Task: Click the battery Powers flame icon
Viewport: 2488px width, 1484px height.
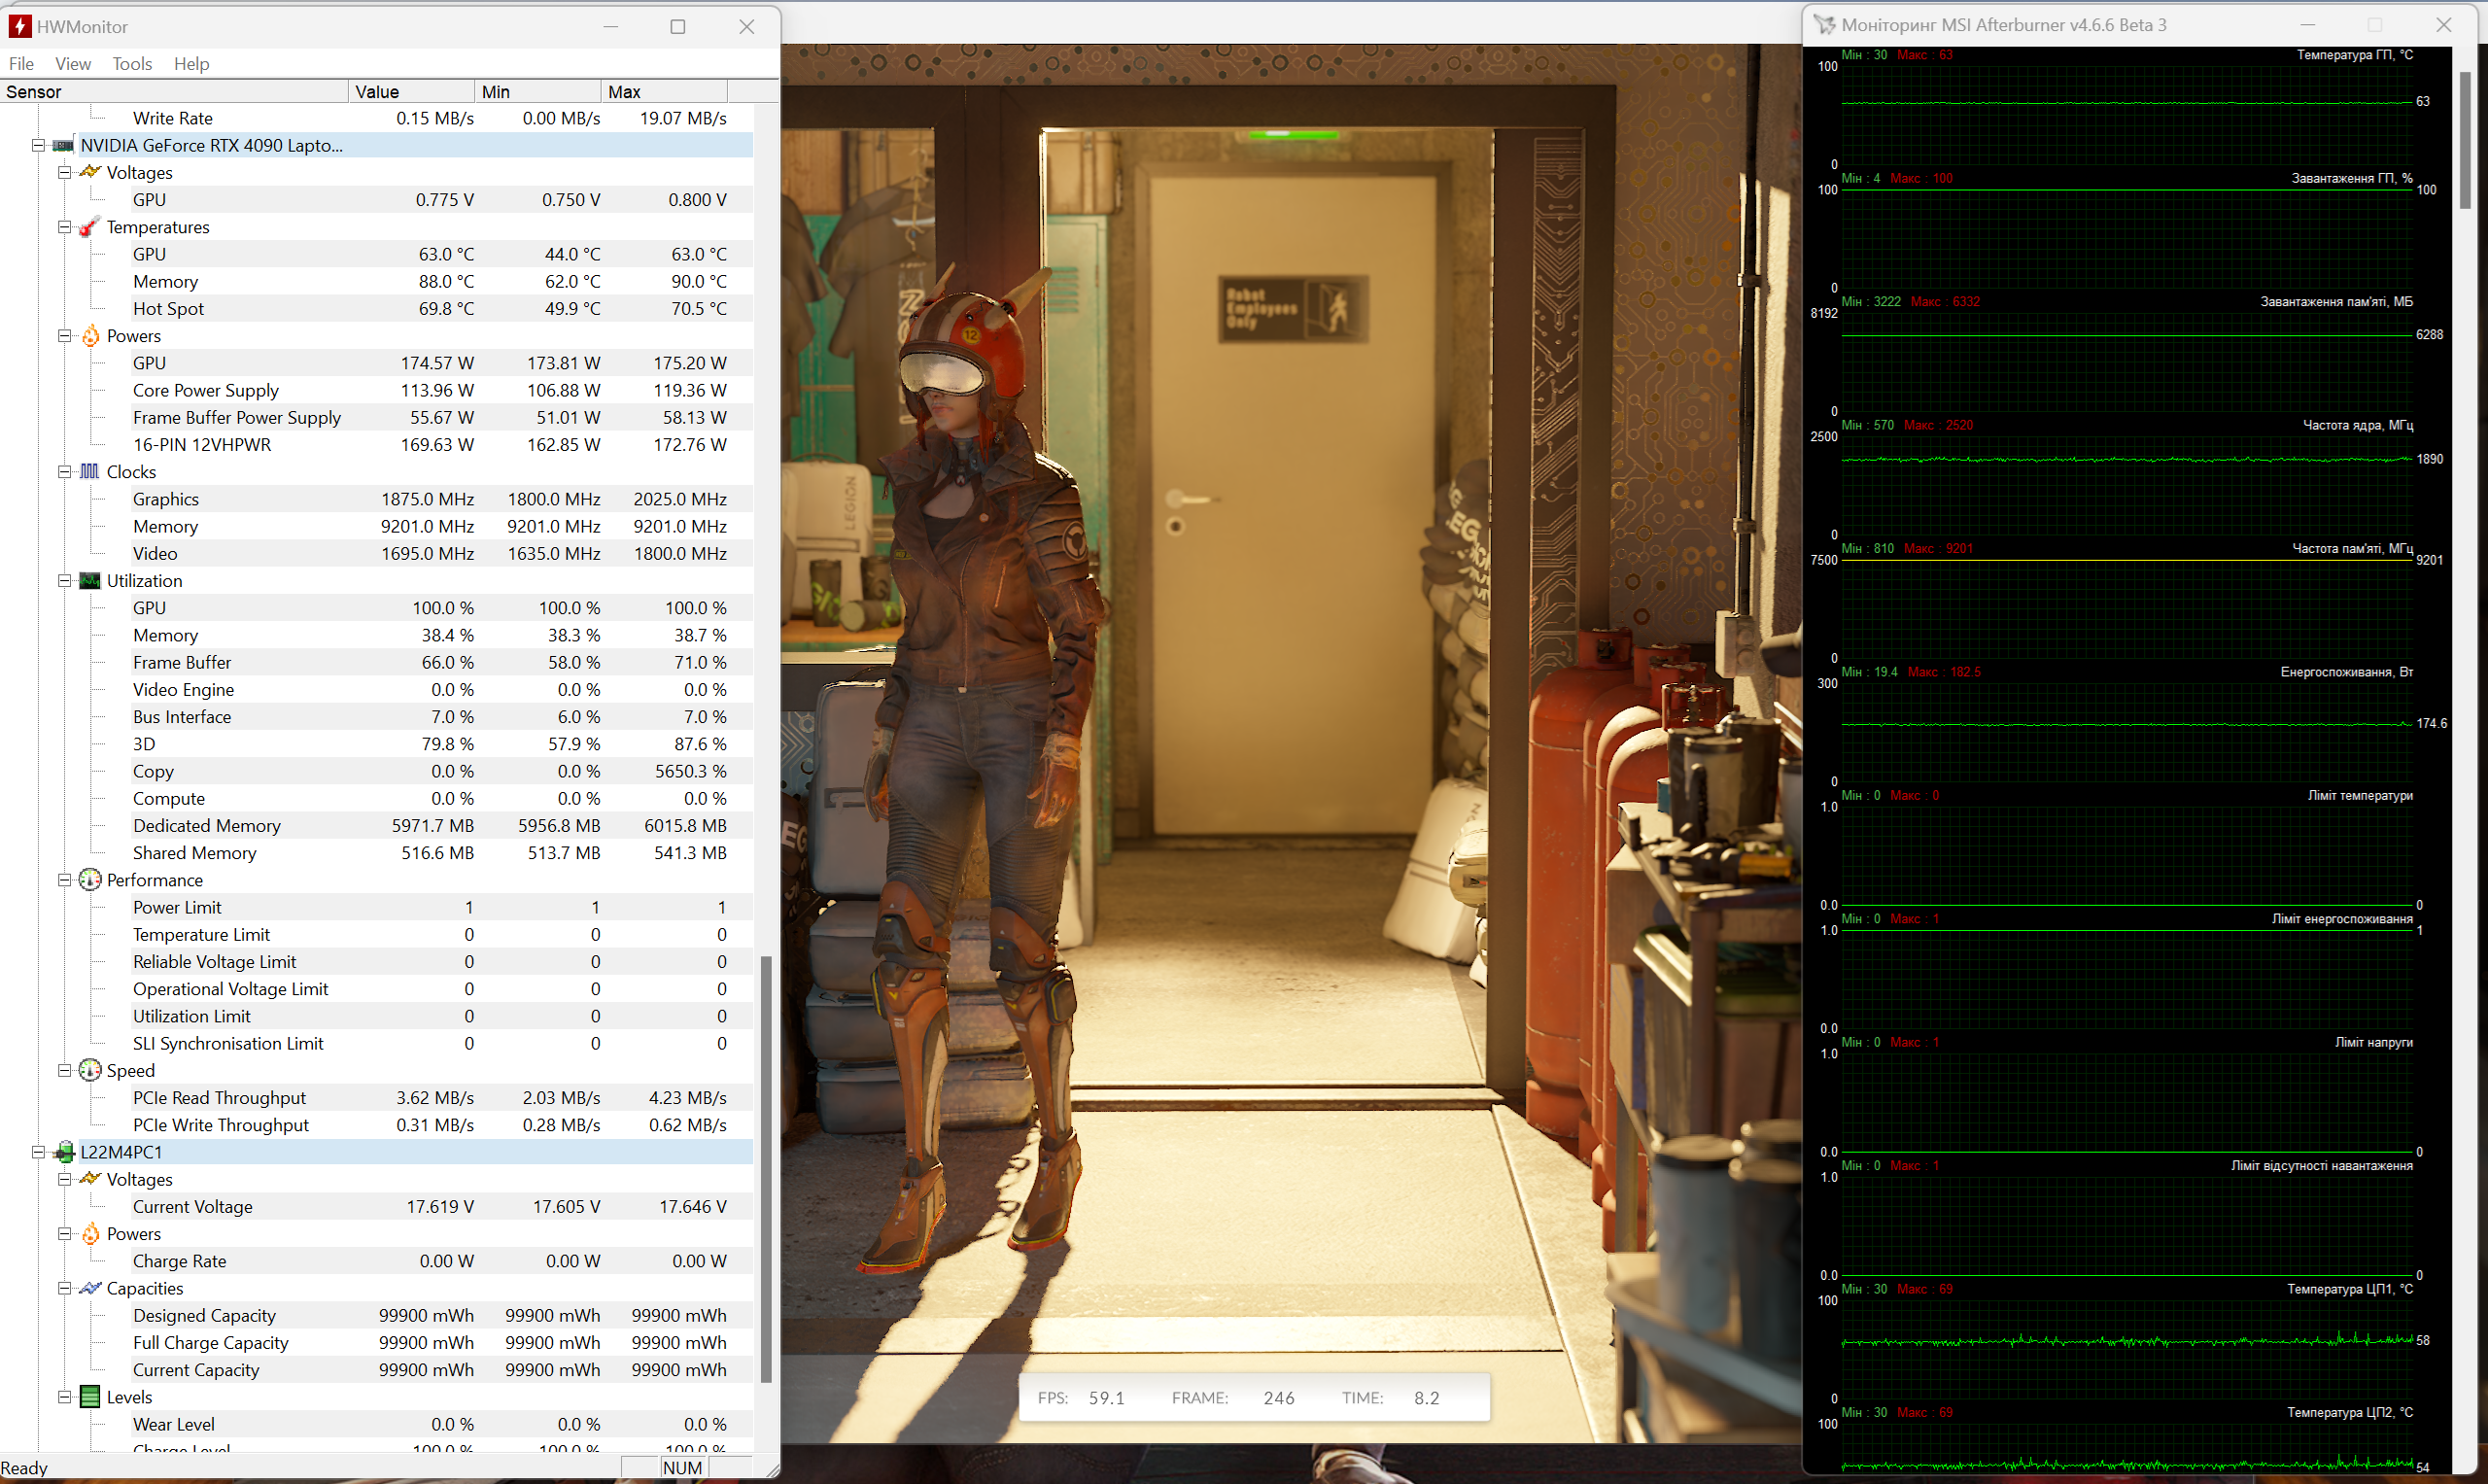Action: pyautogui.click(x=90, y=1234)
